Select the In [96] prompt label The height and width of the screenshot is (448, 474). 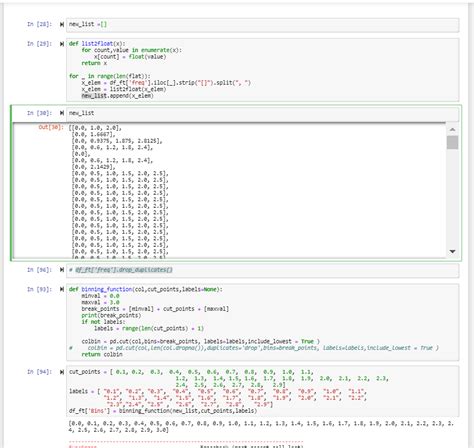tap(39, 270)
